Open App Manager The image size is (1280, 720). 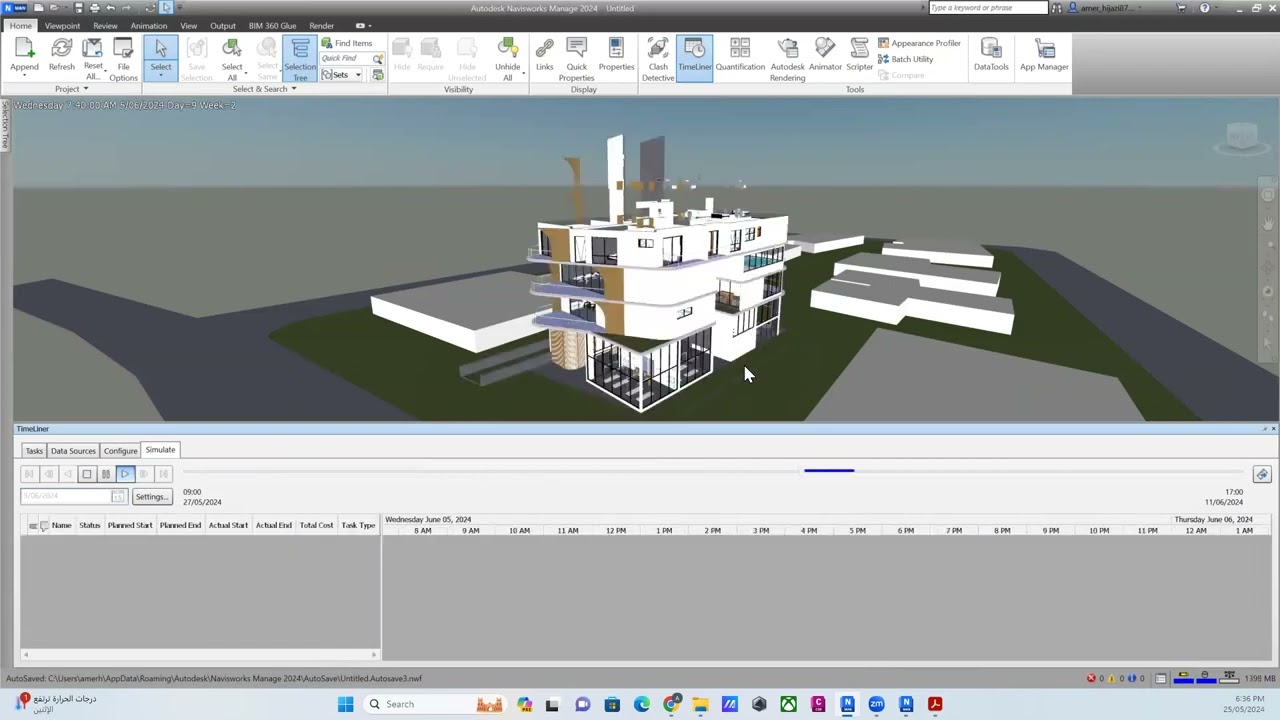pyautogui.click(x=1044, y=55)
